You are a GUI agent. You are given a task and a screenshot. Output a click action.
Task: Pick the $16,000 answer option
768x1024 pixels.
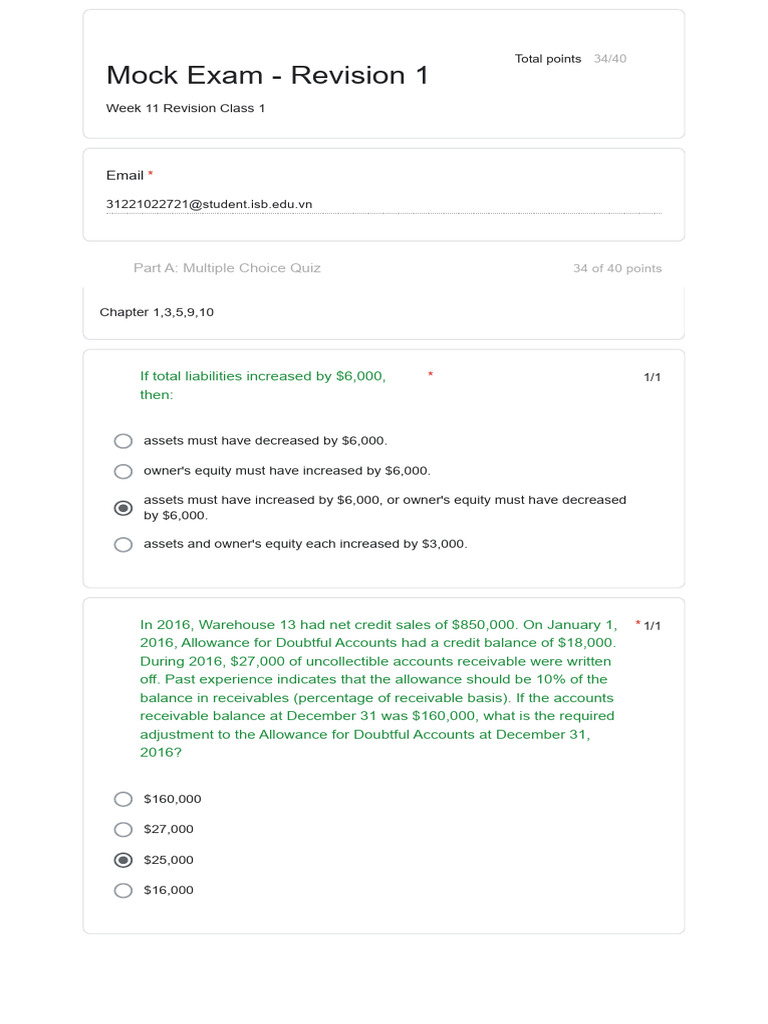[123, 890]
